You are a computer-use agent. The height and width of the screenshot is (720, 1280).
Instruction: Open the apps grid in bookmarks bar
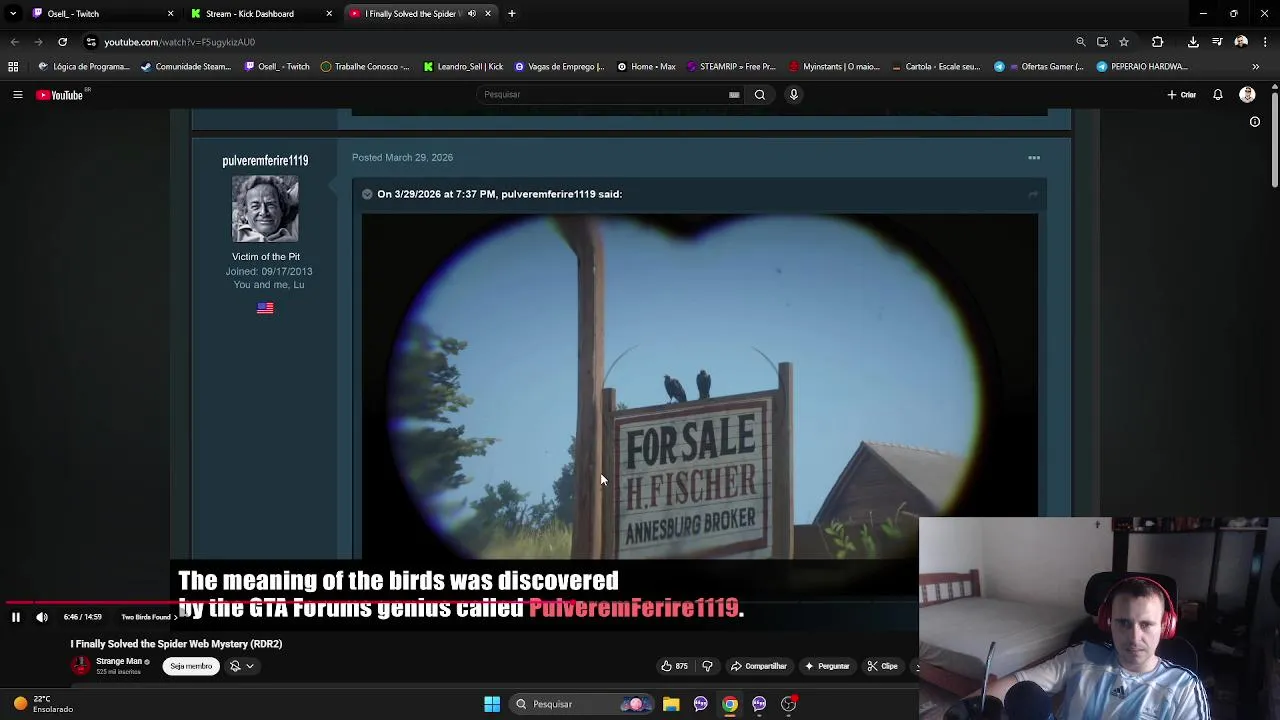(13, 67)
